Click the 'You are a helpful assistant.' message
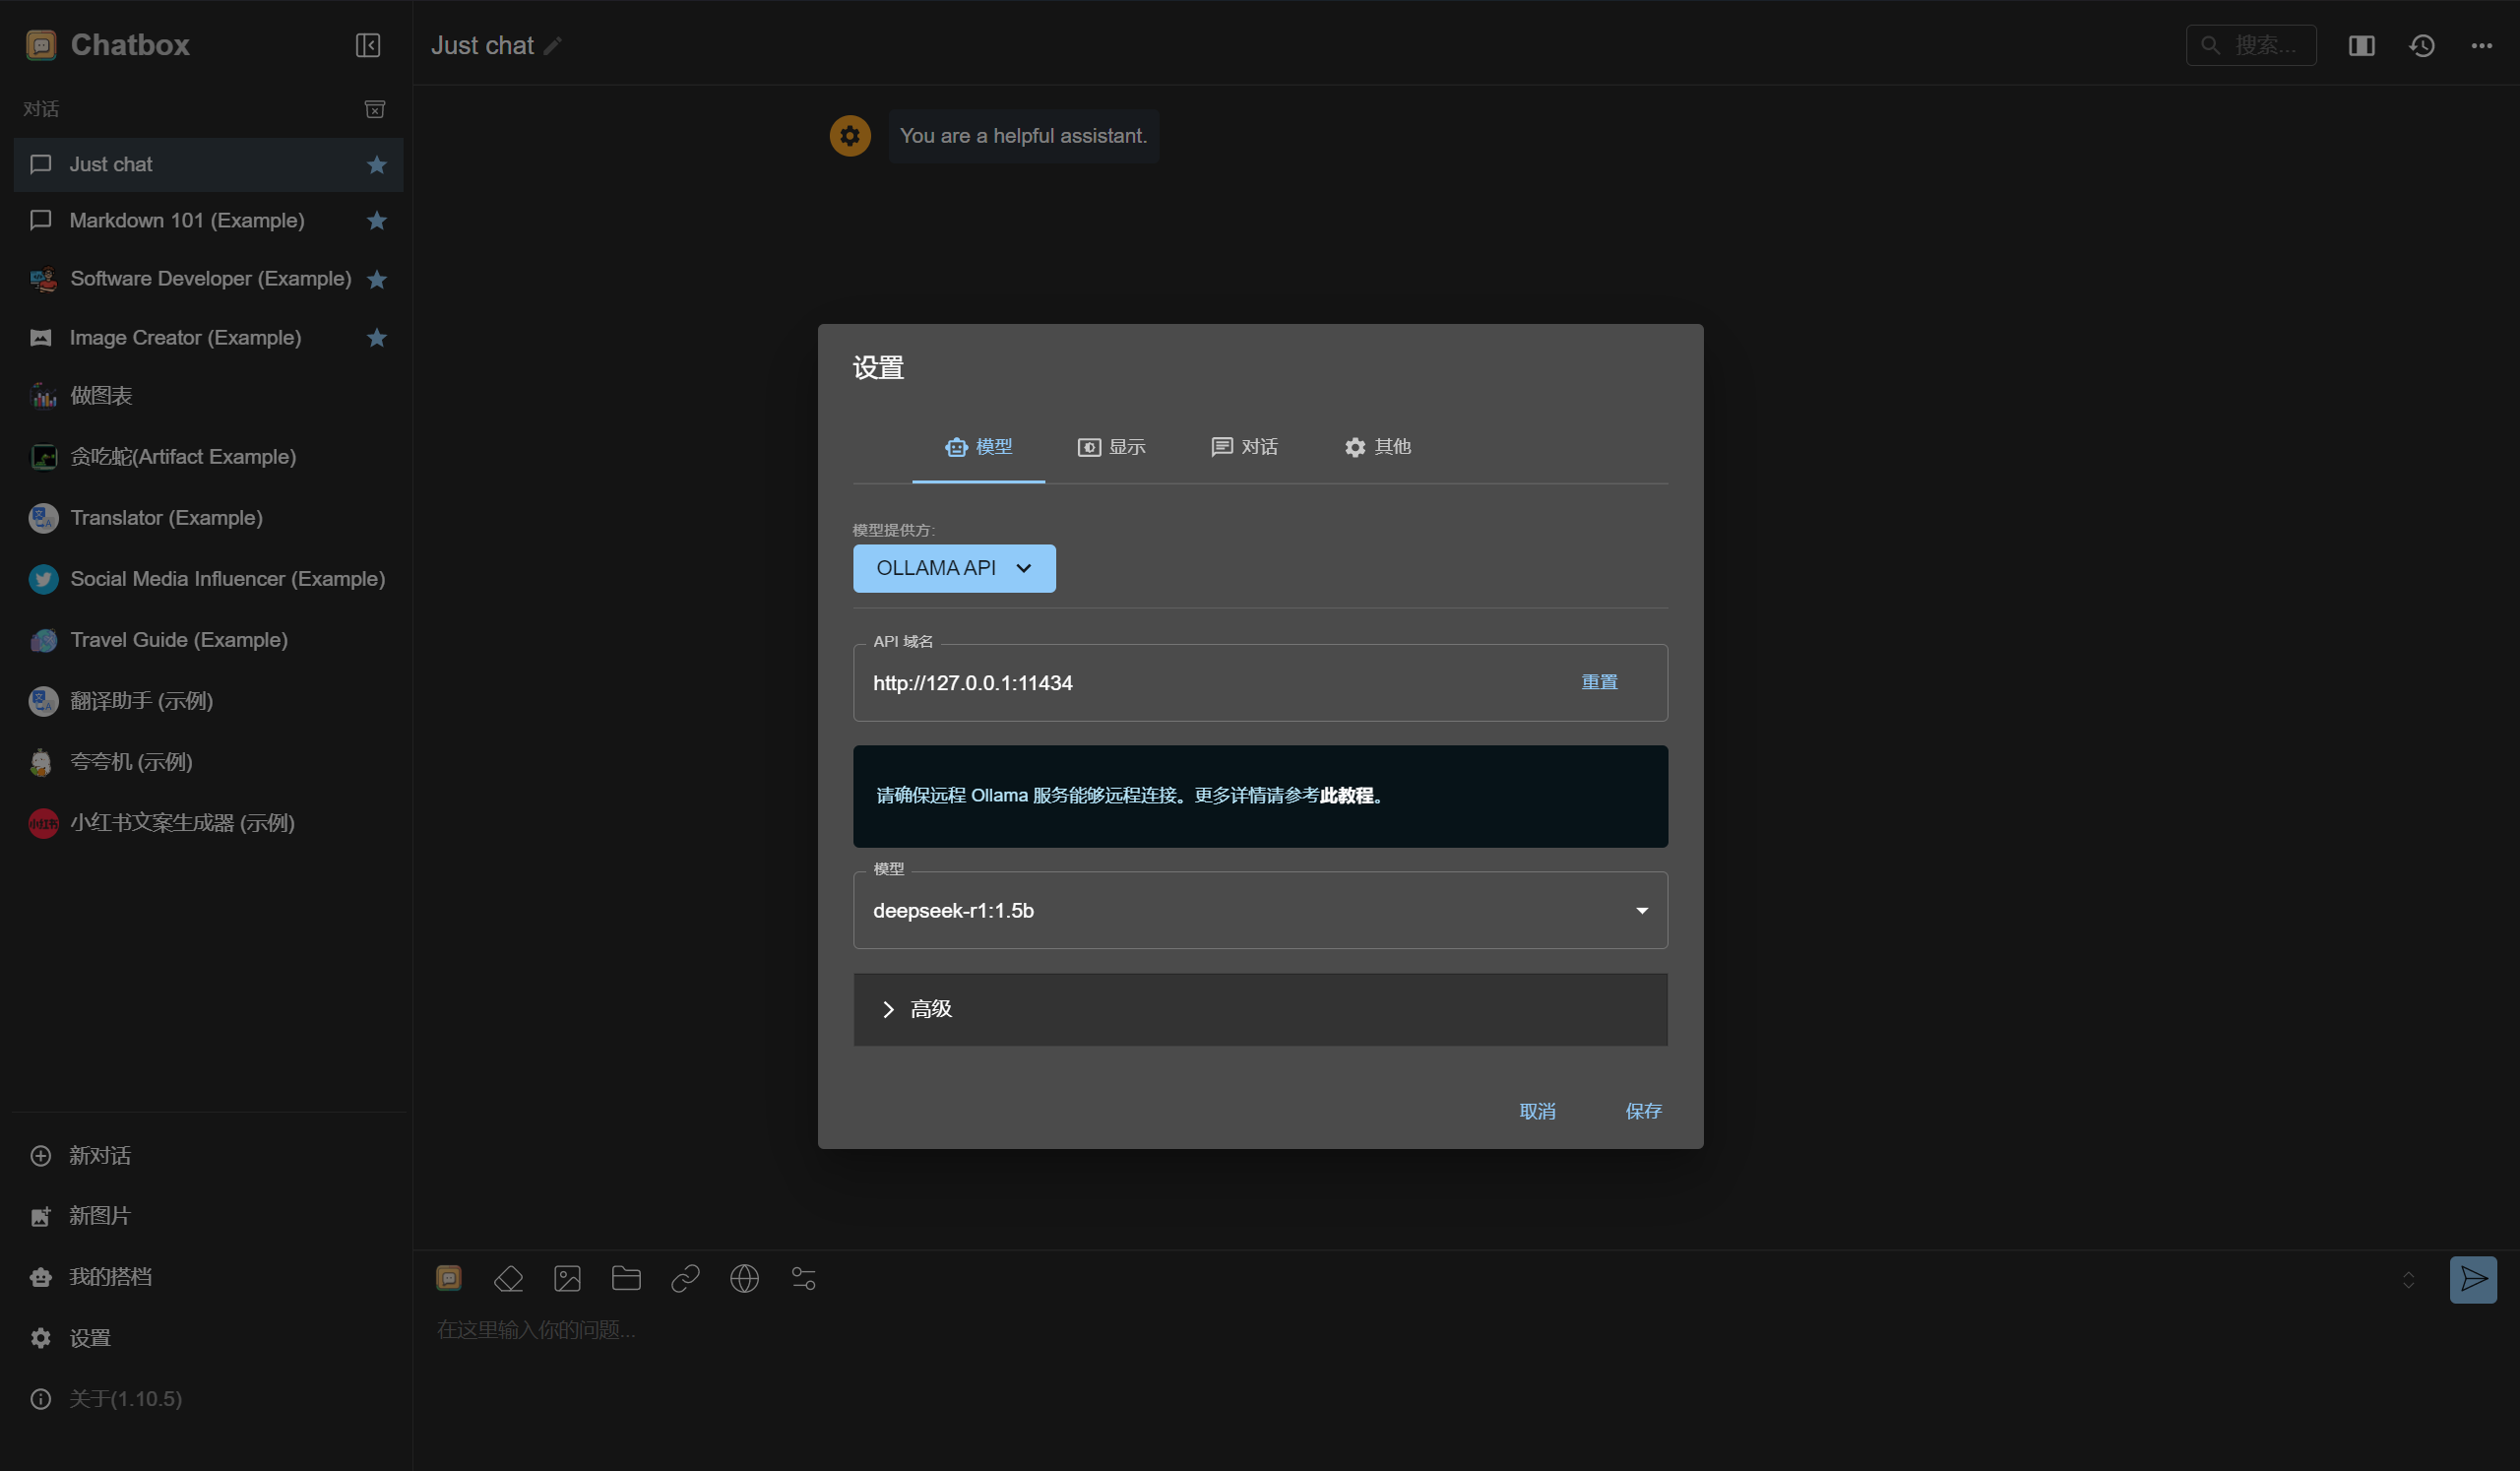 1023,136
